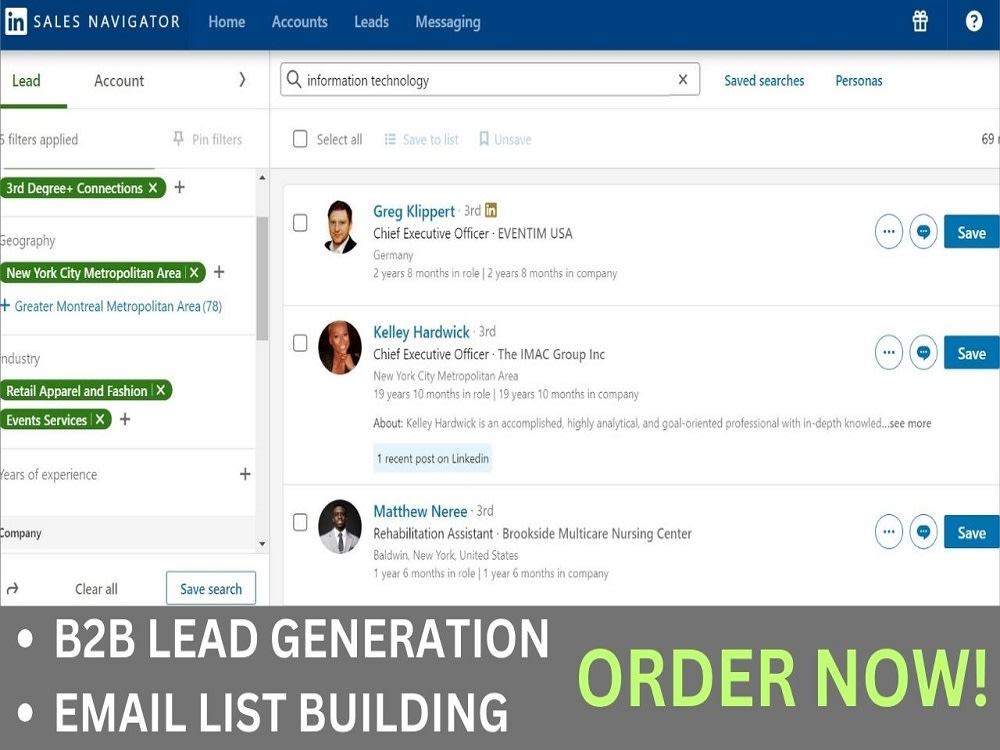Open Matthew Neree's profile name link

[x=420, y=511]
